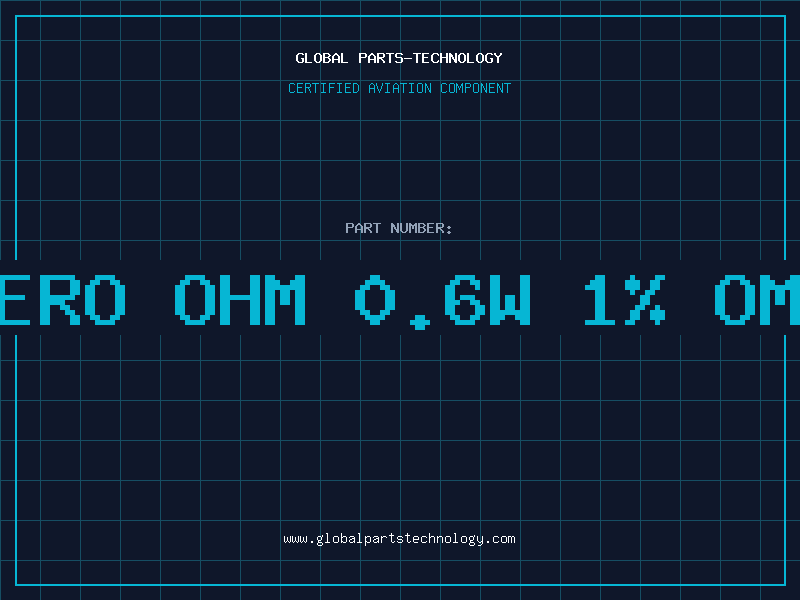
Task: Click the large '0.6W' value
Action: tap(443, 301)
